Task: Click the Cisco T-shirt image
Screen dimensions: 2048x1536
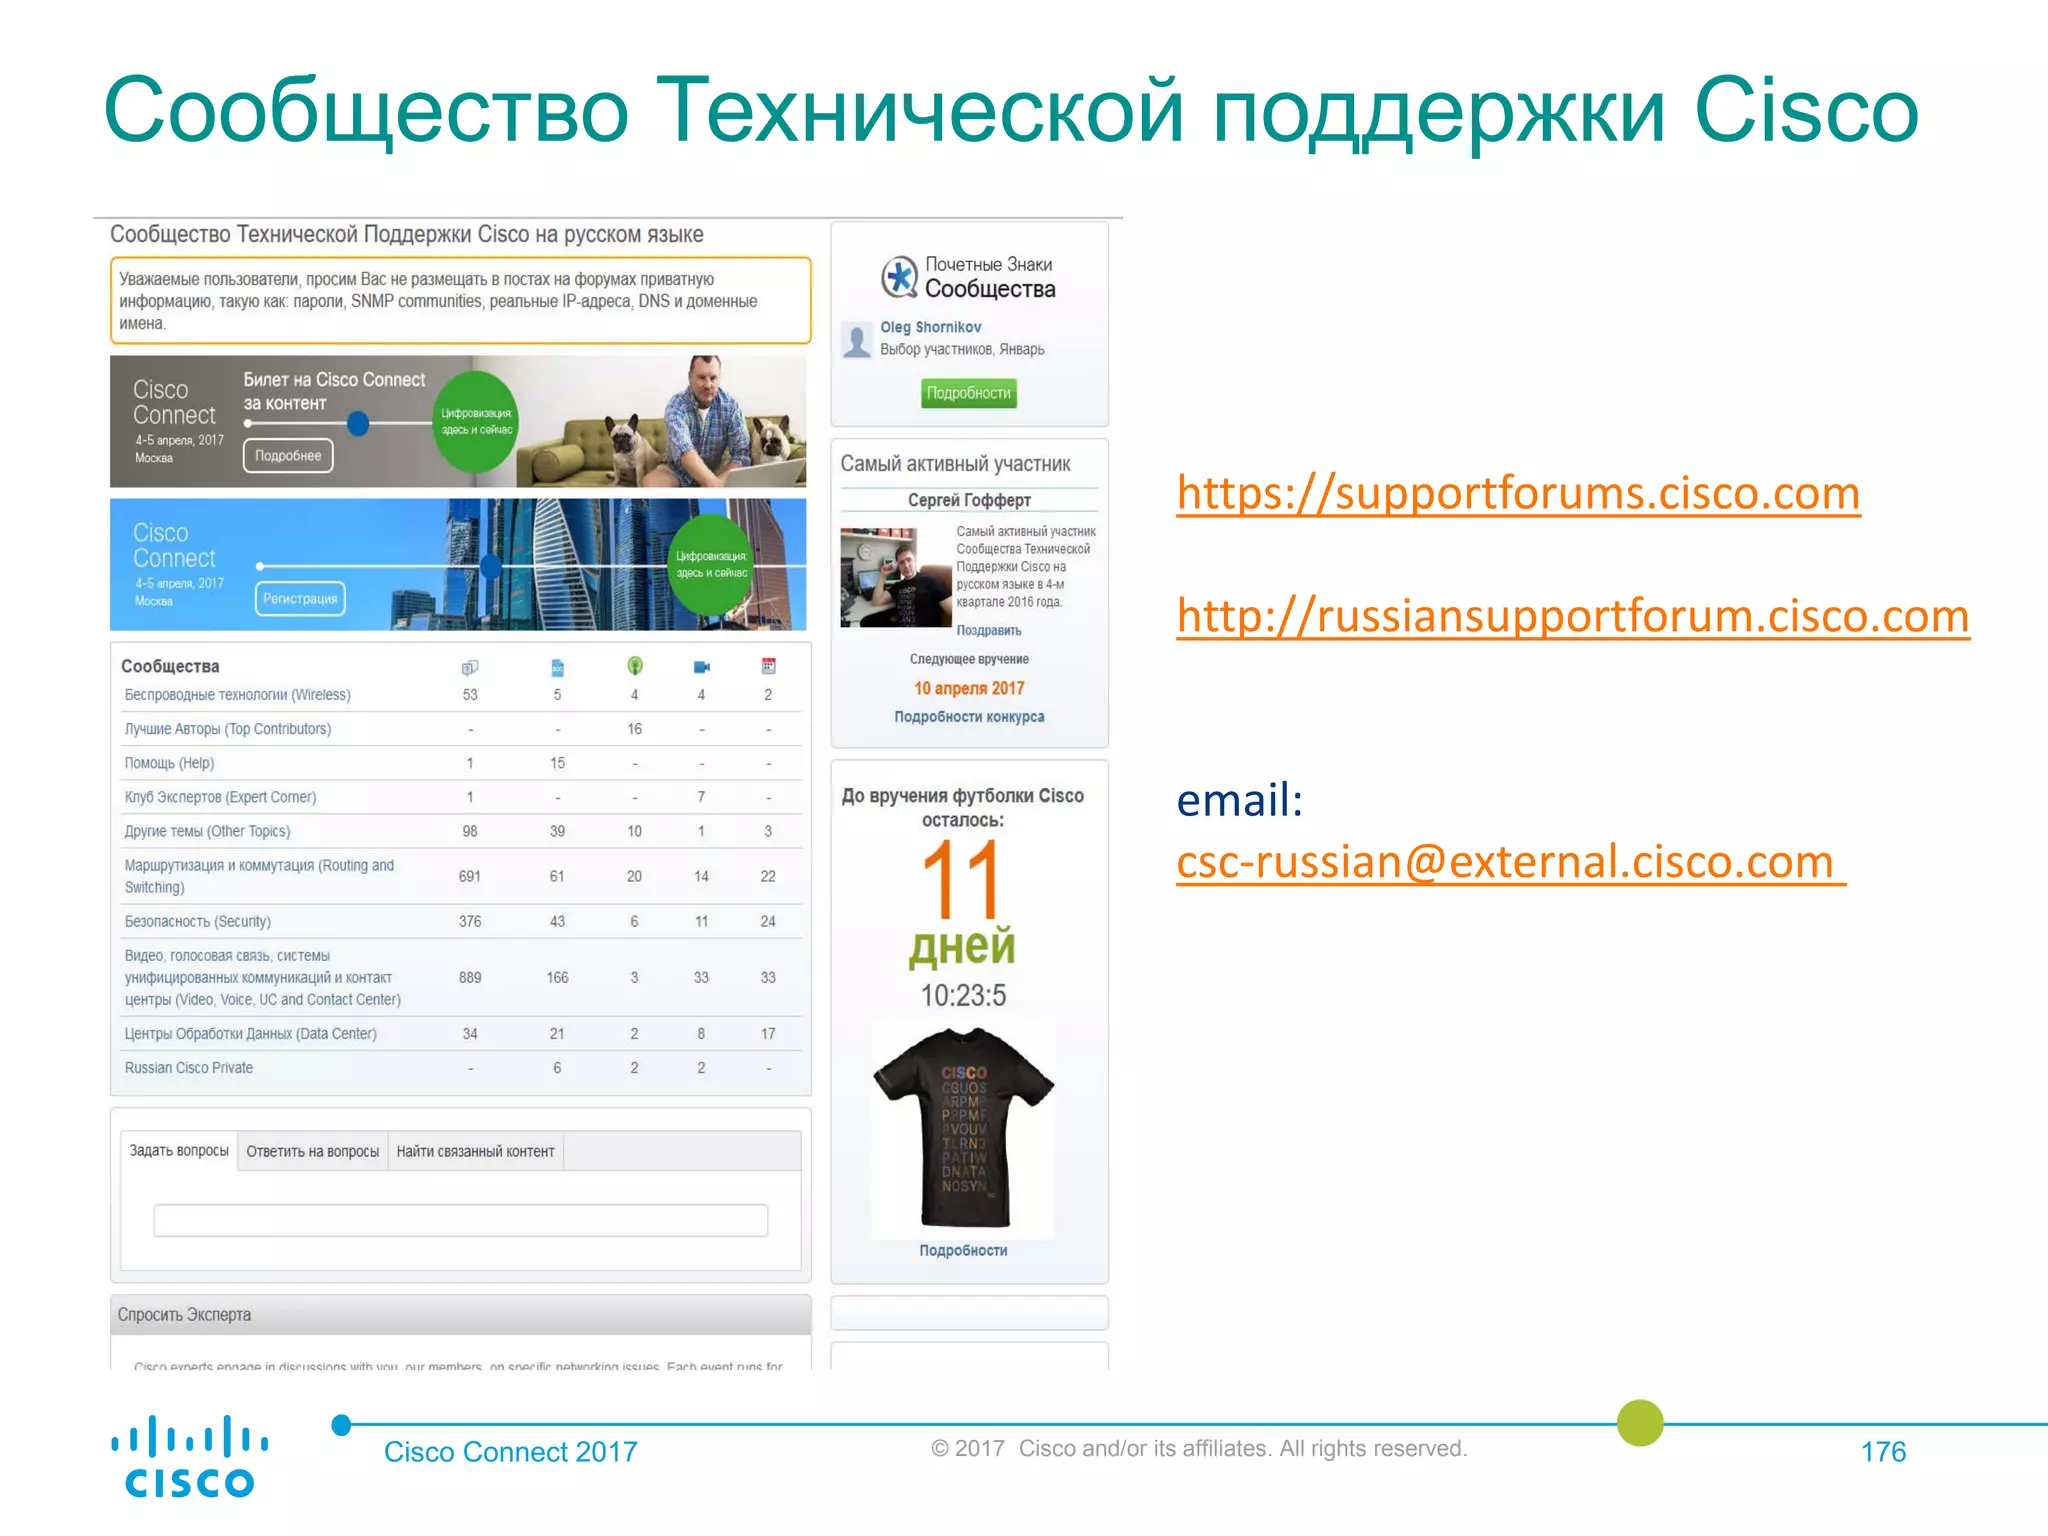Action: click(963, 1129)
